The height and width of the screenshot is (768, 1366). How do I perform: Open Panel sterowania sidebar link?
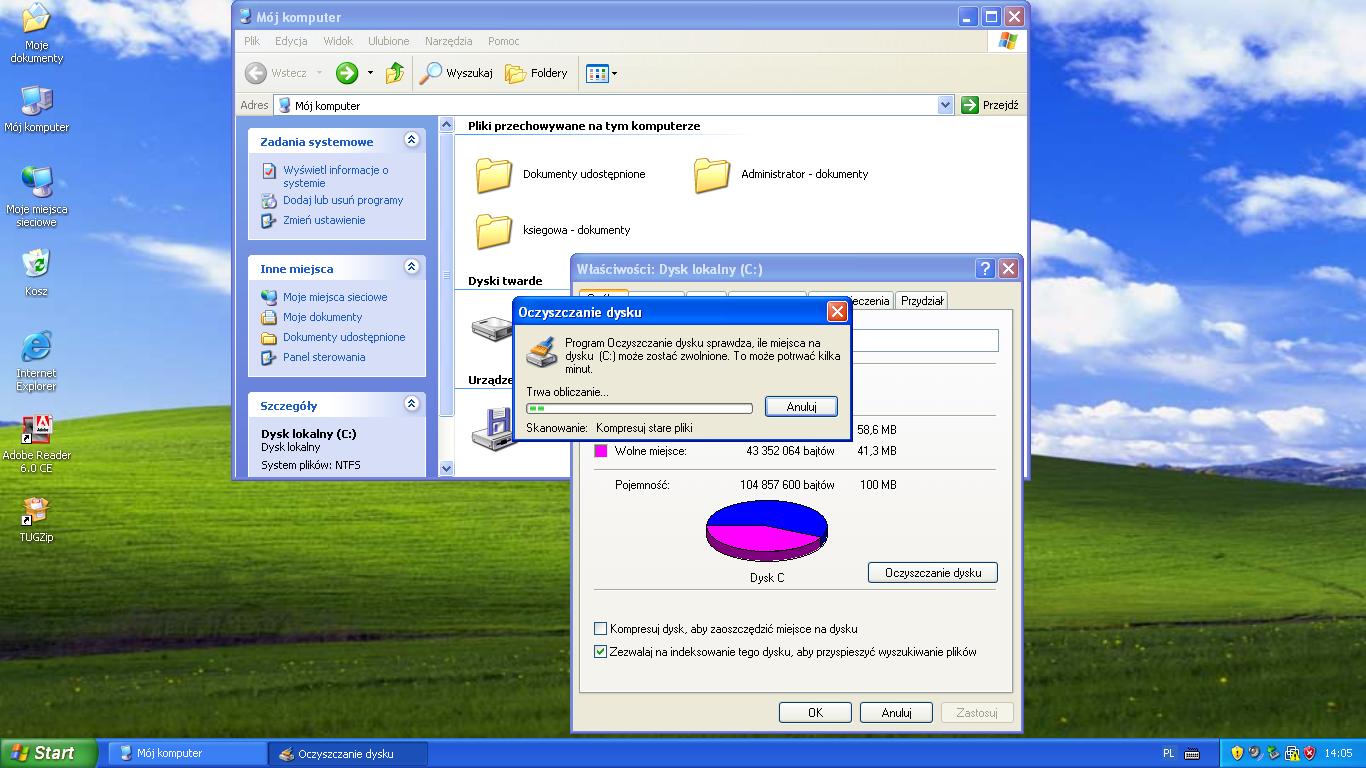pos(324,357)
